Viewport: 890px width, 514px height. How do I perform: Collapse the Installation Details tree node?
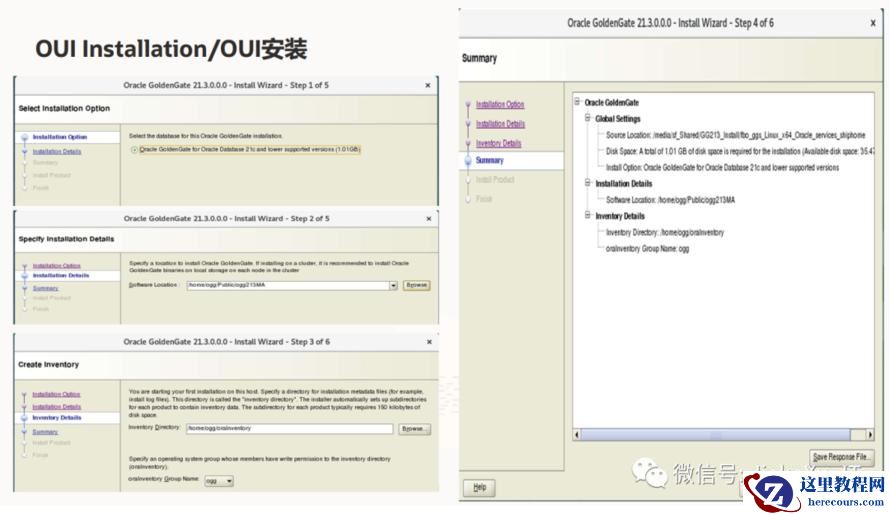pyautogui.click(x=588, y=183)
